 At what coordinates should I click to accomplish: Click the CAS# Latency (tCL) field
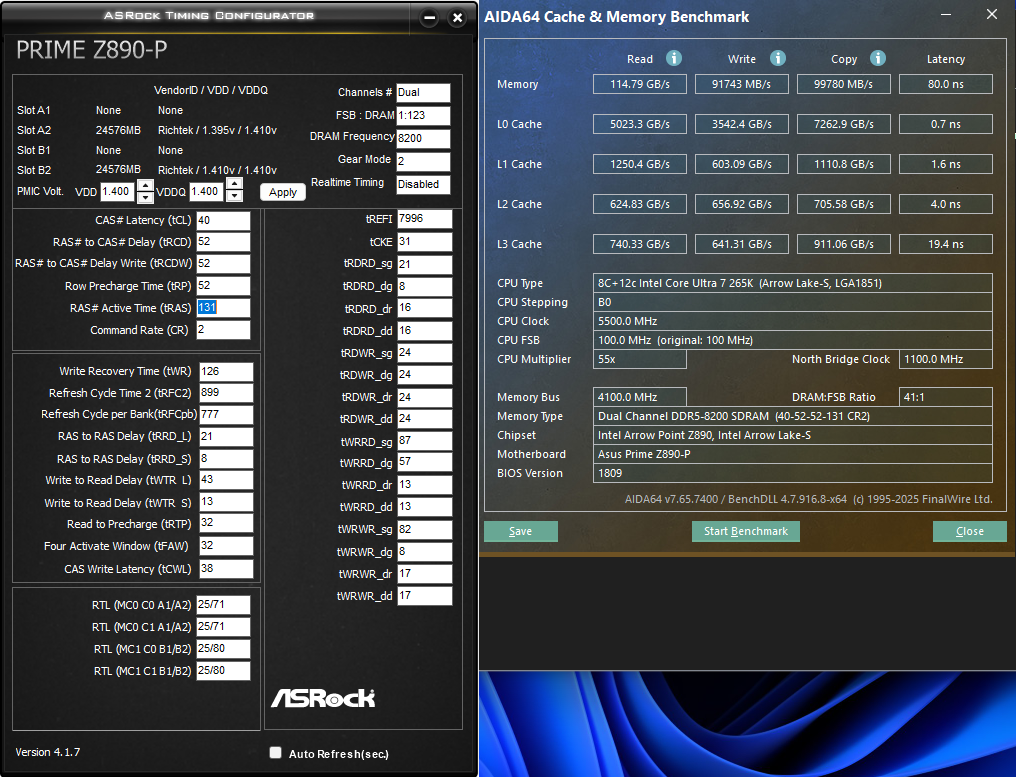coord(223,220)
